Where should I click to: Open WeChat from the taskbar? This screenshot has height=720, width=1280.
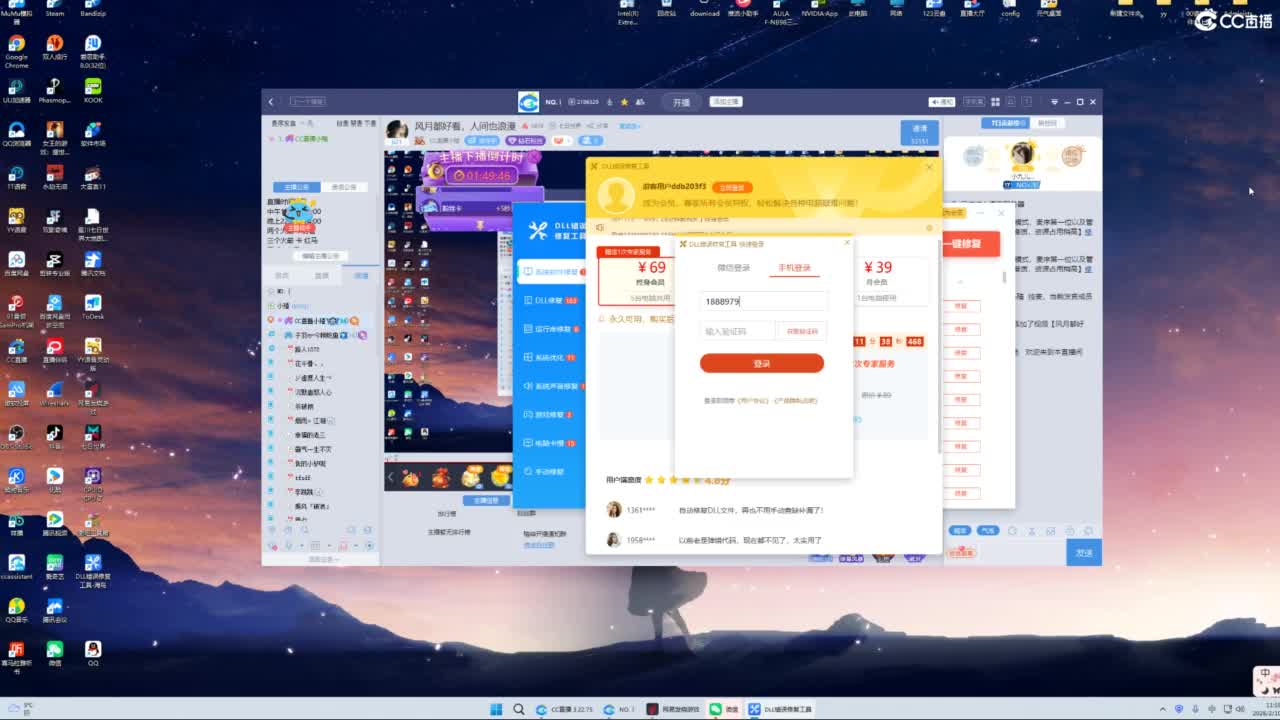[725, 709]
